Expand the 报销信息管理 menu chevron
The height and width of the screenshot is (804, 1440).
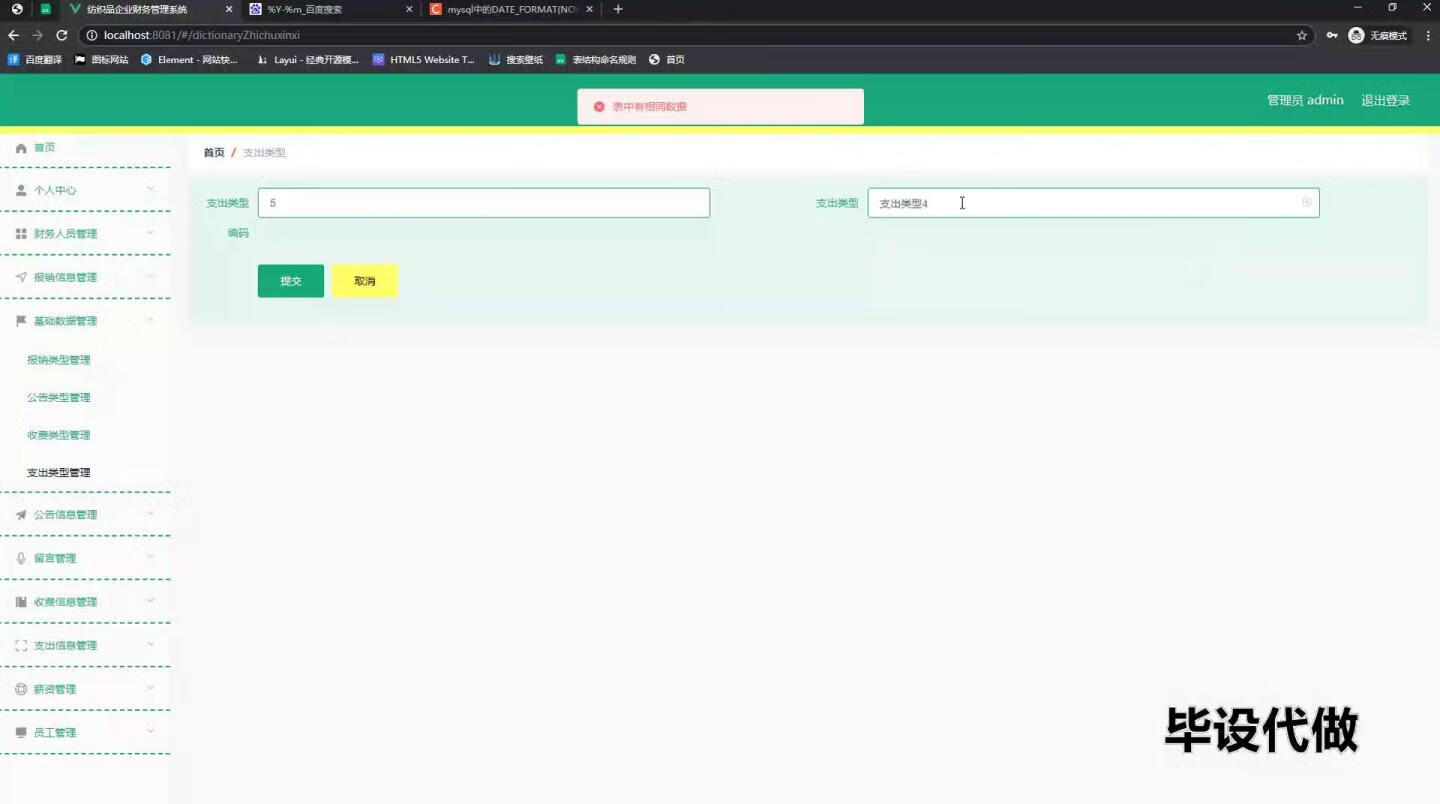pos(150,276)
